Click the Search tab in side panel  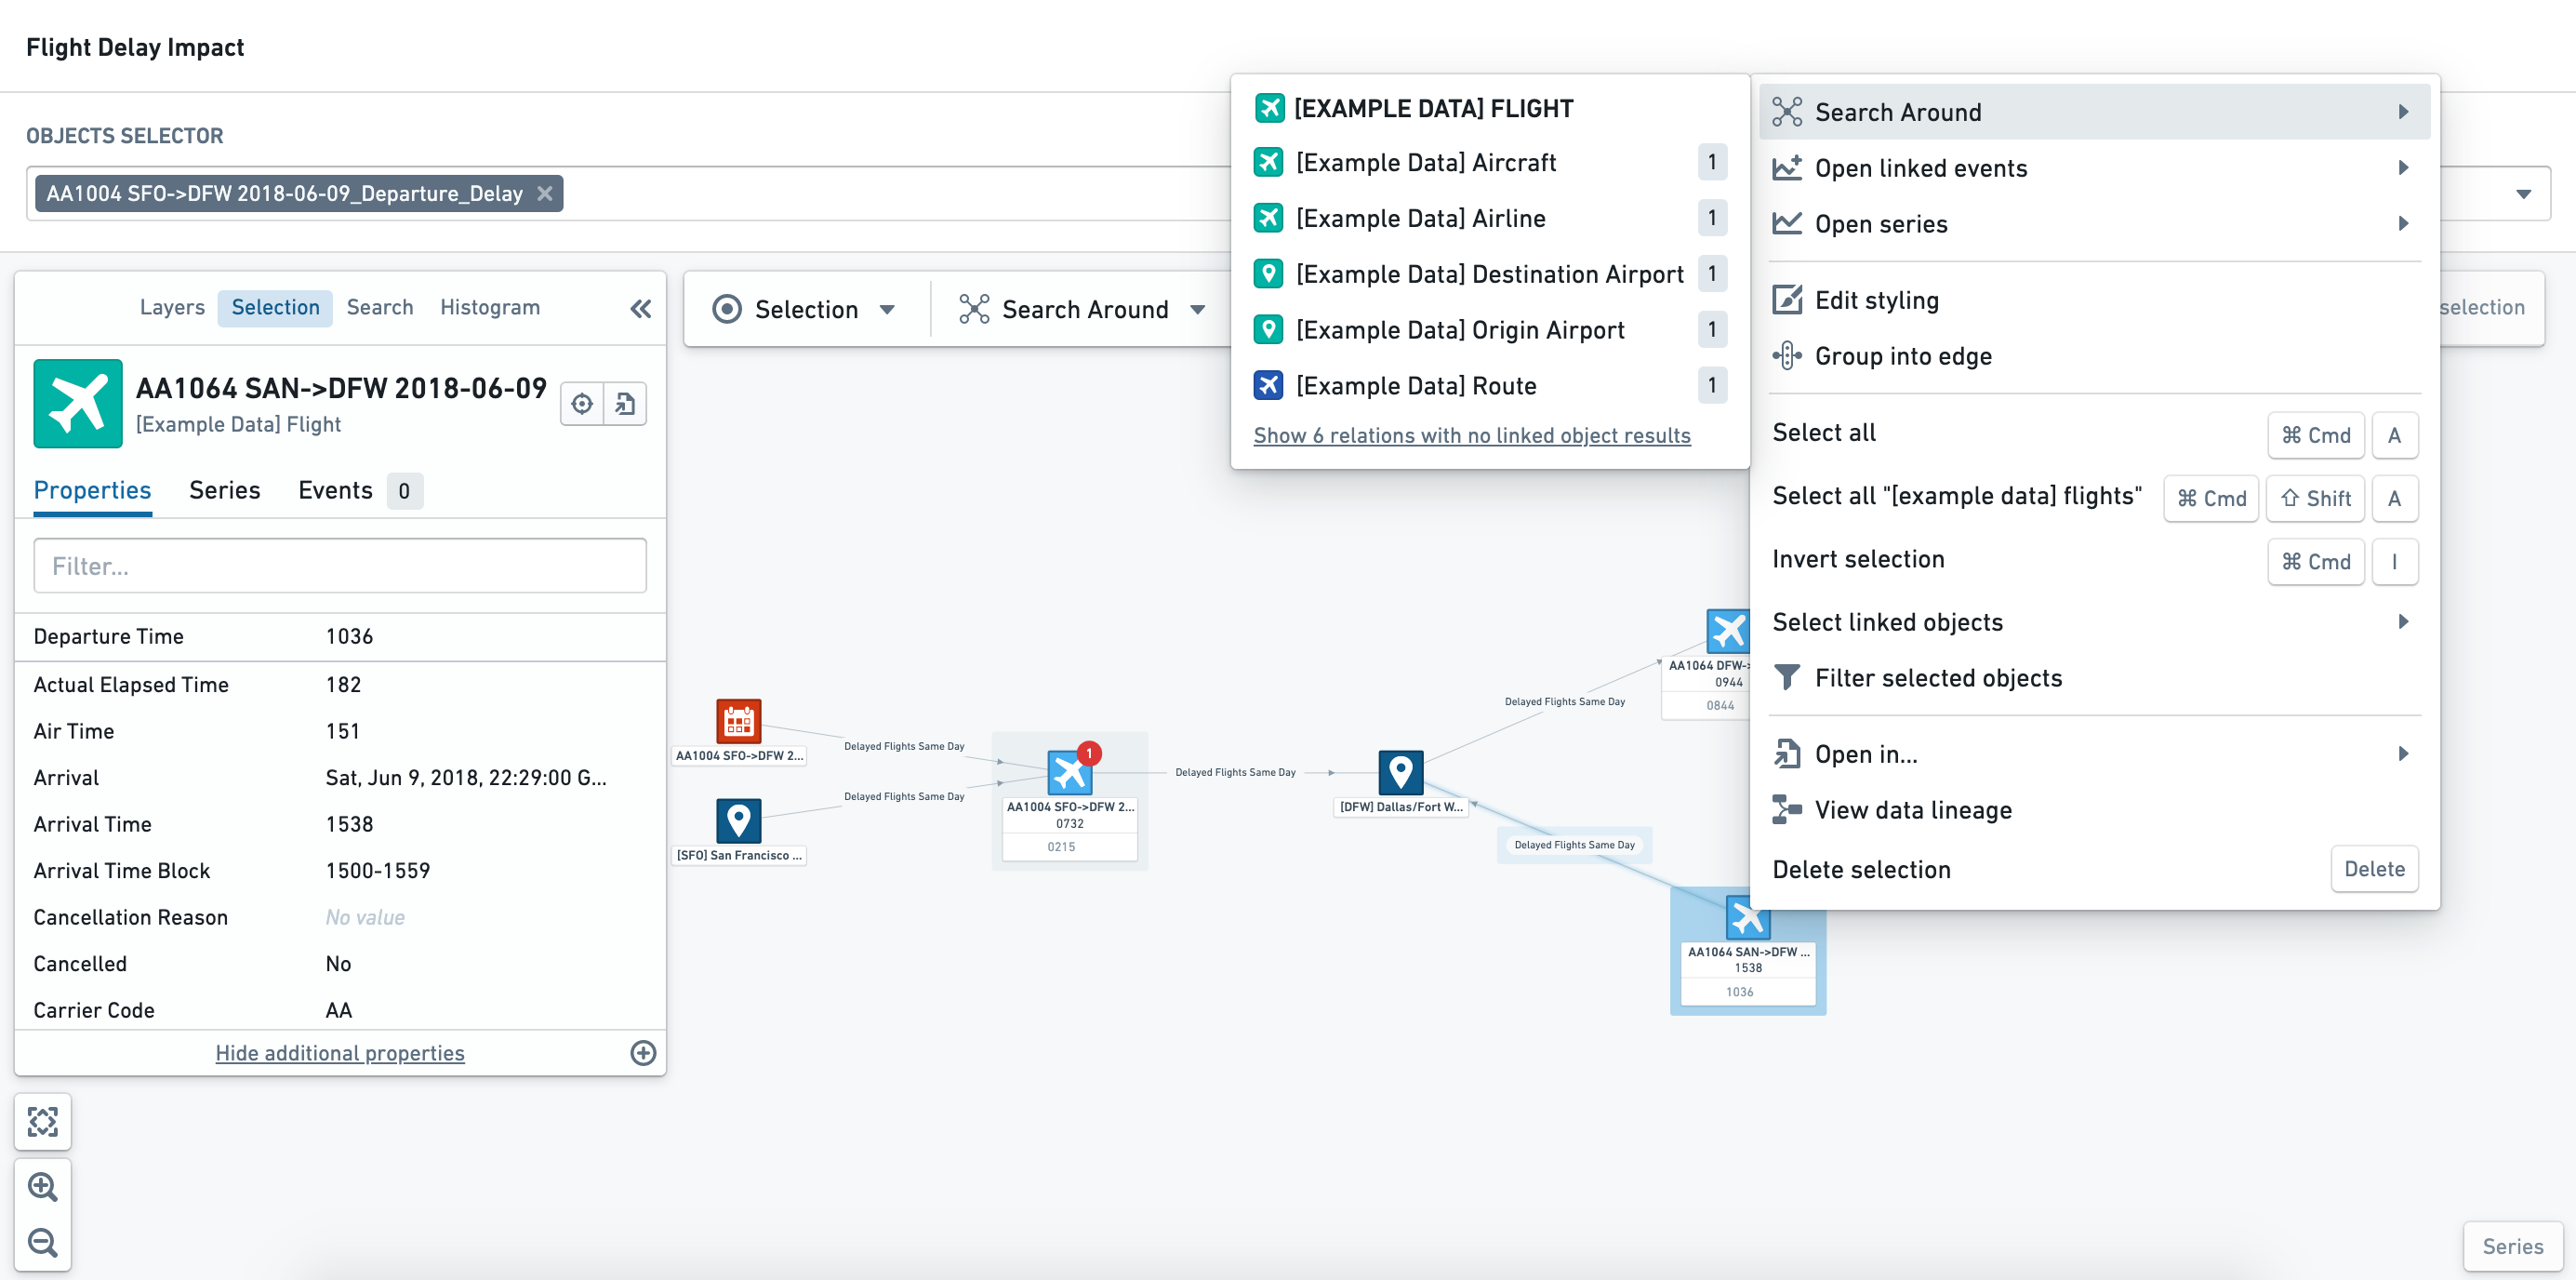pyautogui.click(x=380, y=308)
